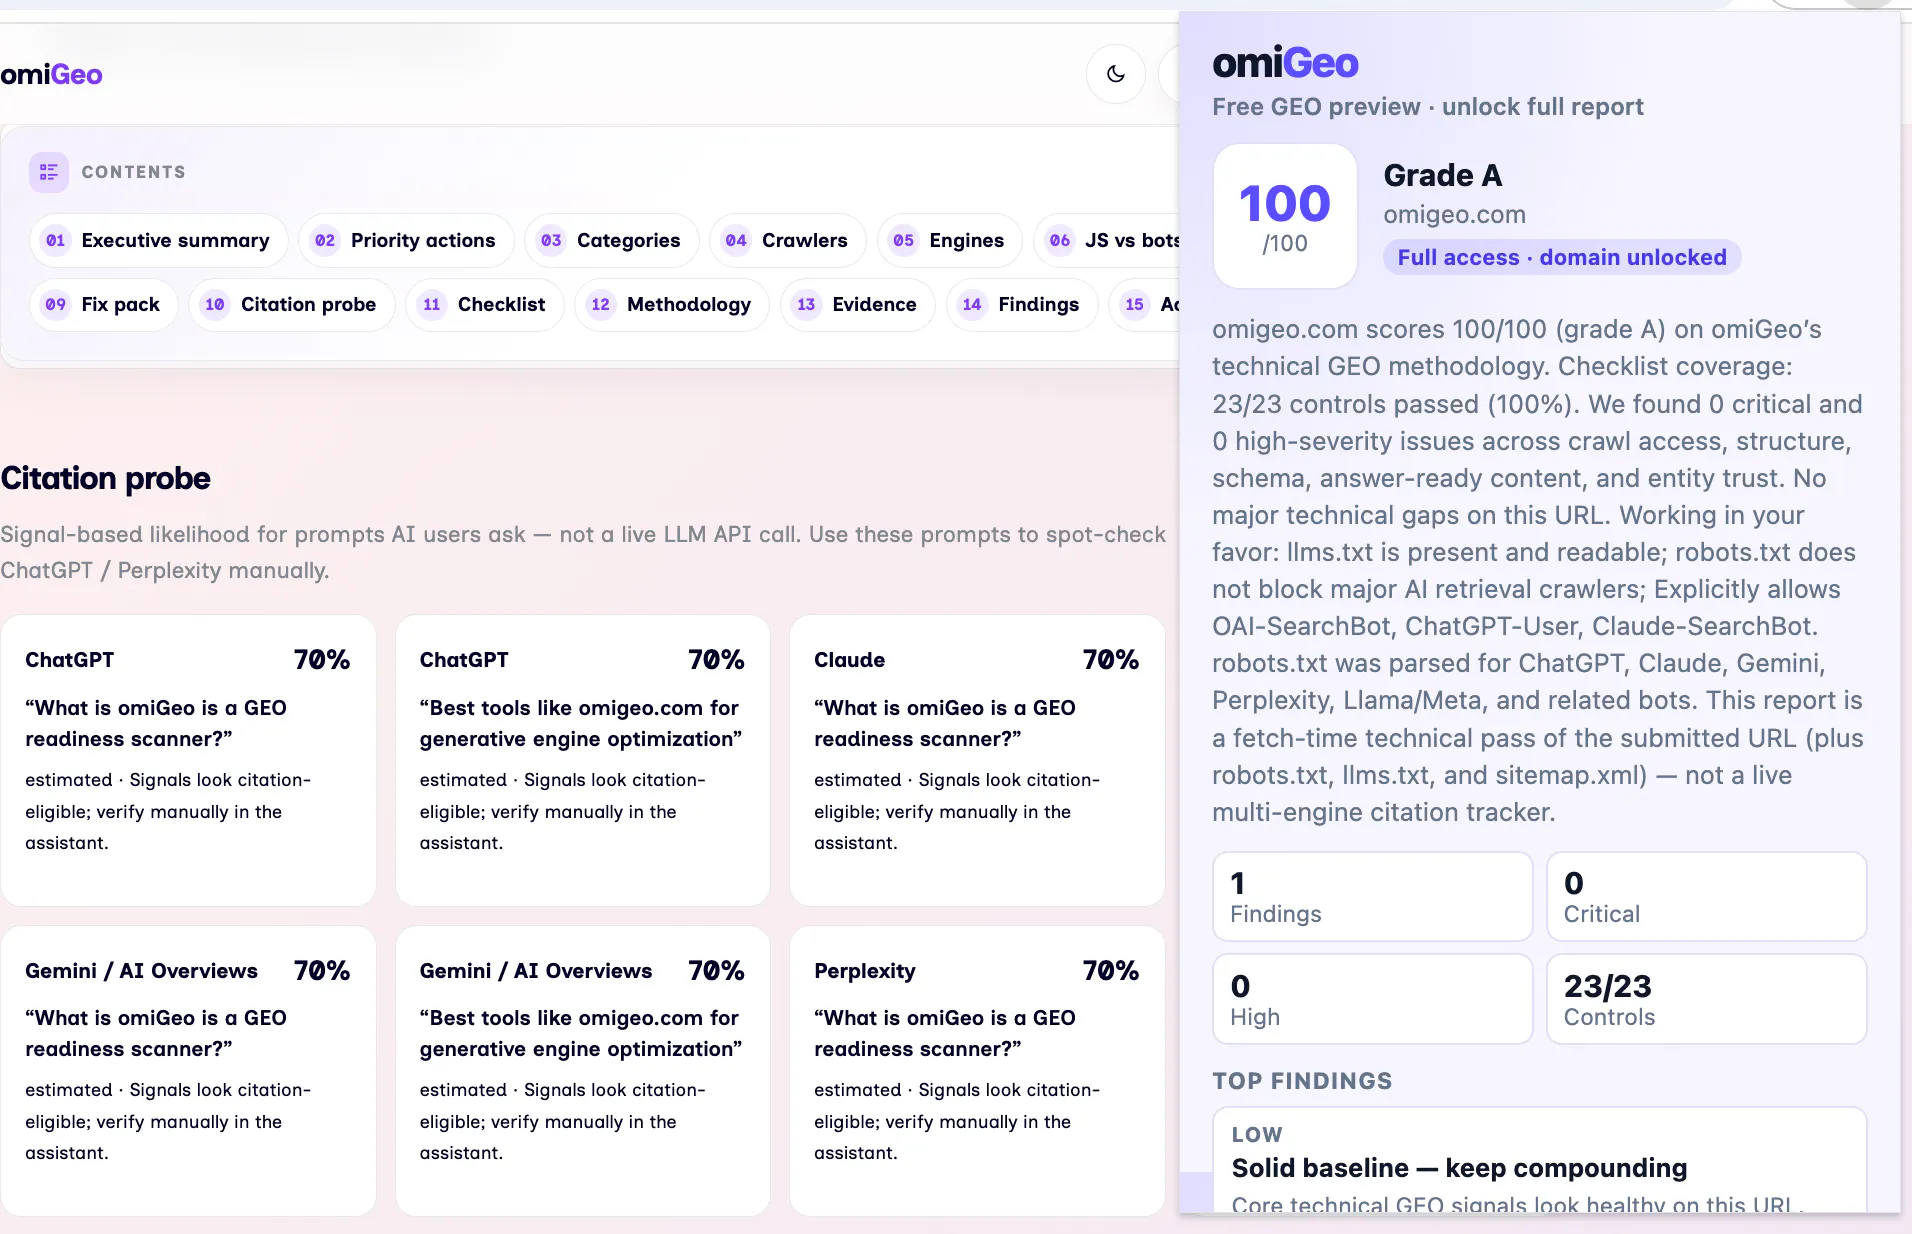
Task: Select the first ChatGPT What is omiGeo card
Action: click(188, 760)
